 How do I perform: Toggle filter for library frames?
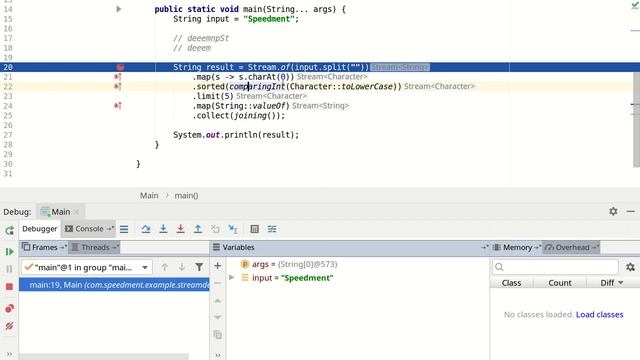[x=199, y=267]
